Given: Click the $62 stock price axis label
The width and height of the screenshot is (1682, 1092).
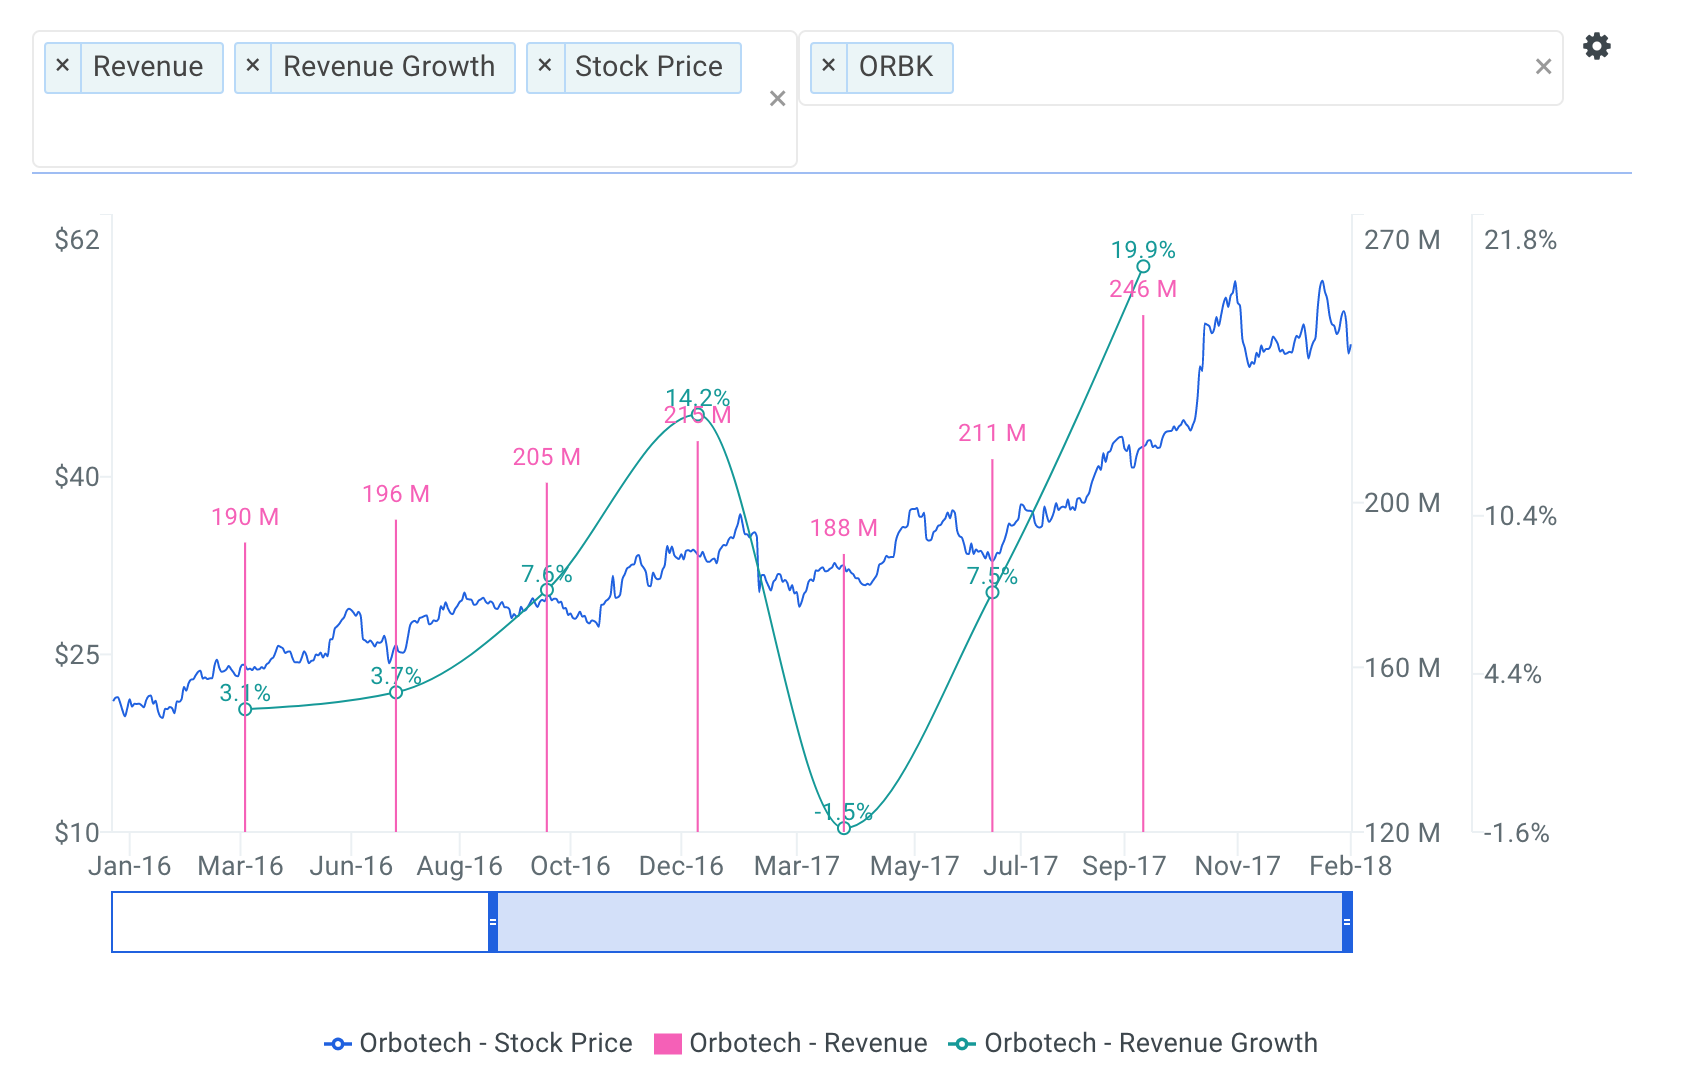Looking at the screenshot, I should (77, 240).
